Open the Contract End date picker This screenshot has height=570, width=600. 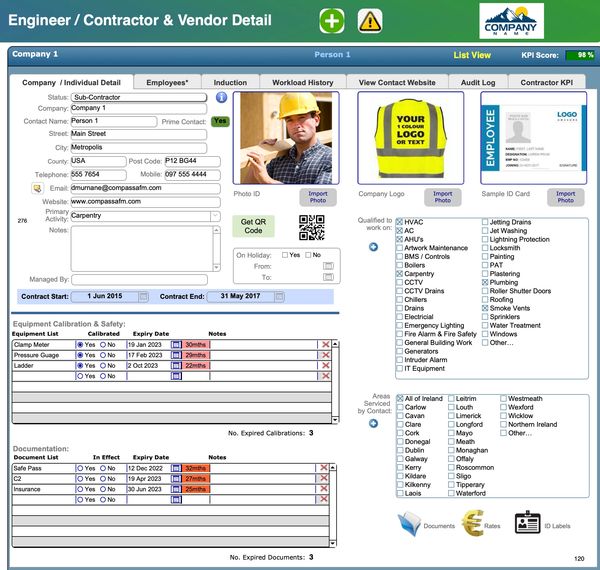tap(281, 296)
